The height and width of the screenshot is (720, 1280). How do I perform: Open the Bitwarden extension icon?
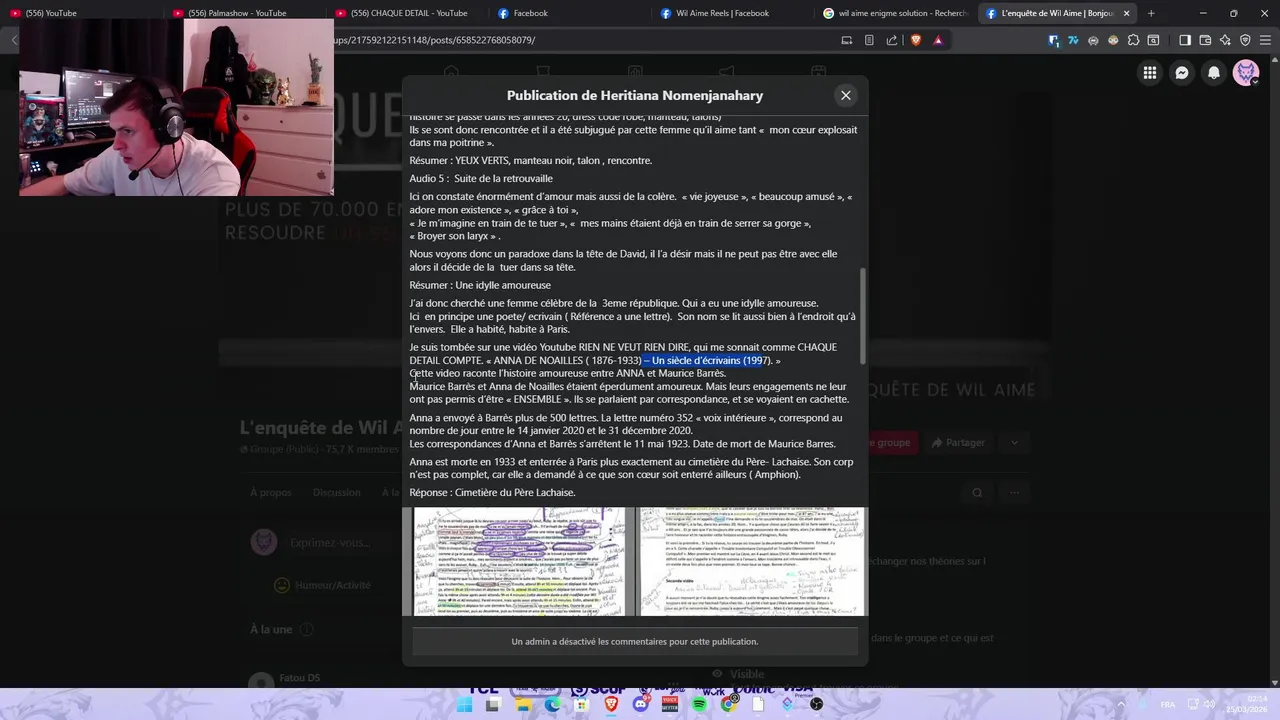point(1054,40)
